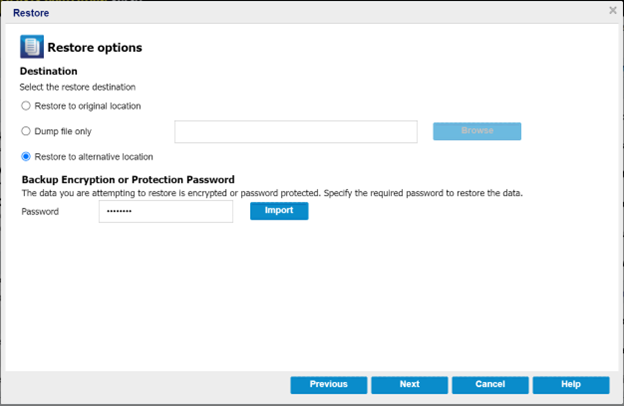Go back with the Previous button

point(328,384)
